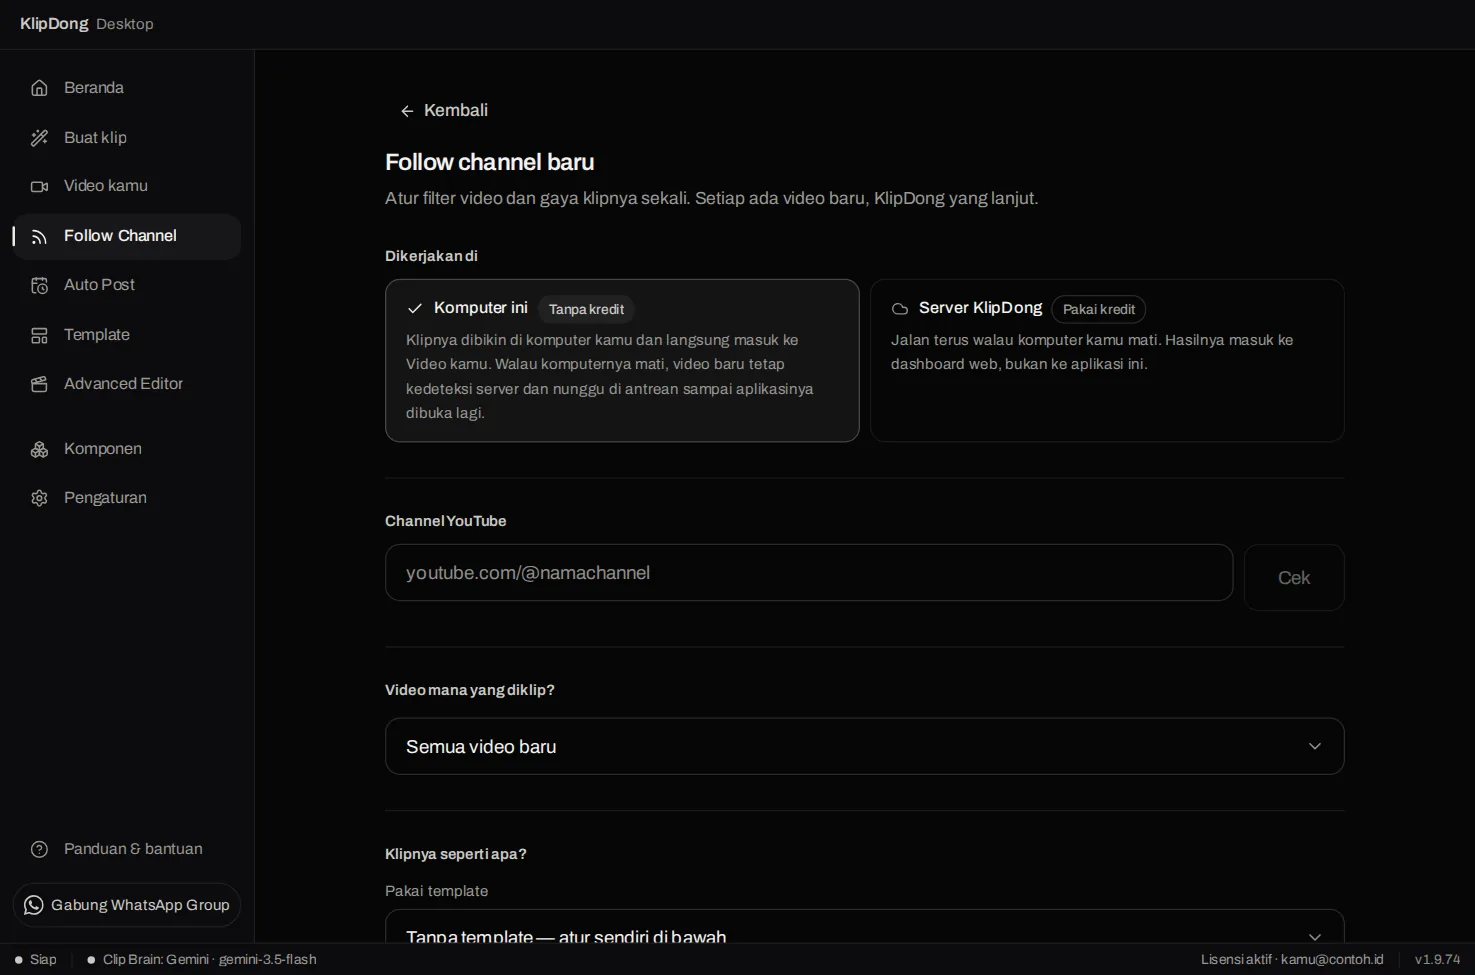Open the Semua video baru dropdown
The height and width of the screenshot is (975, 1475).
point(865,746)
